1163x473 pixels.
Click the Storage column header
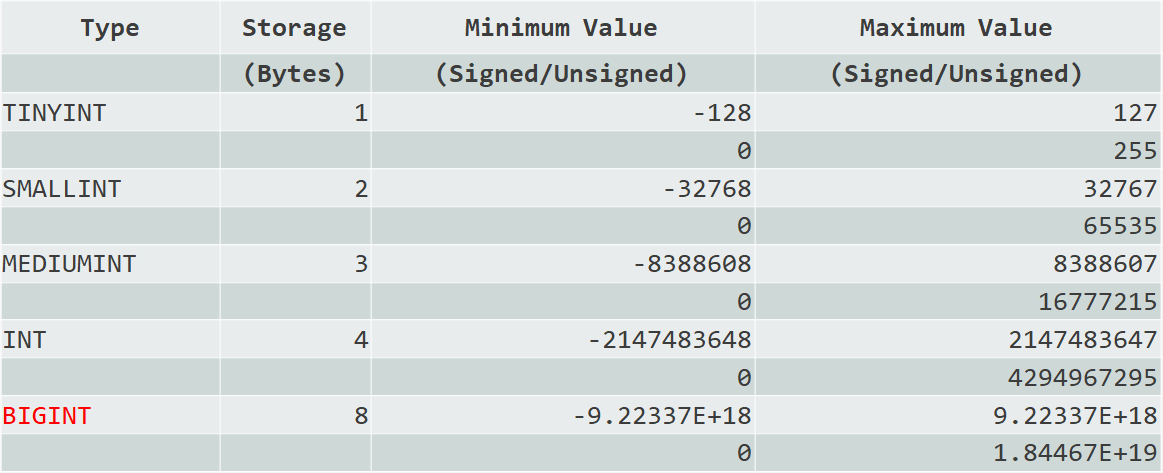294,28
